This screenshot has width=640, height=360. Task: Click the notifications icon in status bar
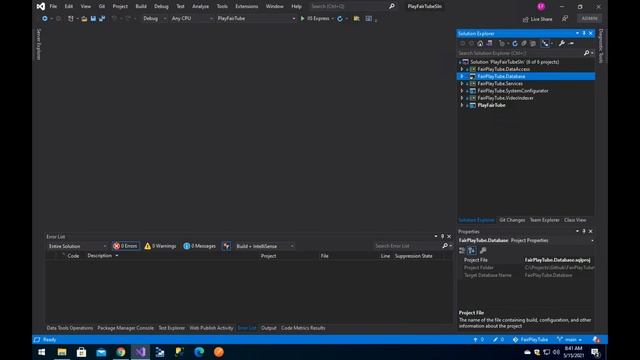[596, 340]
